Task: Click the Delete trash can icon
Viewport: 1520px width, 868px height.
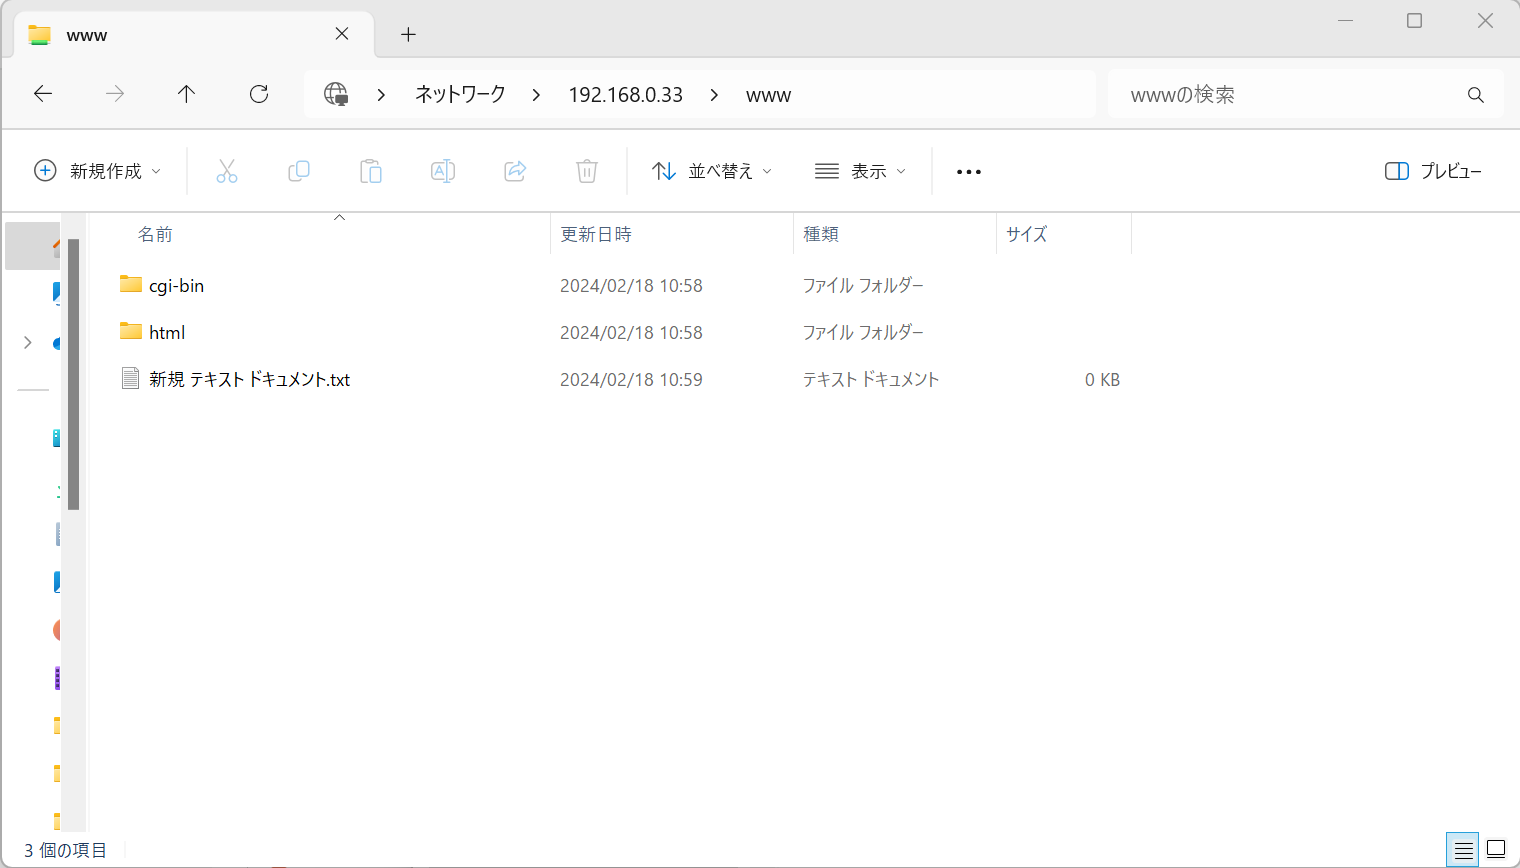Action: tap(587, 171)
